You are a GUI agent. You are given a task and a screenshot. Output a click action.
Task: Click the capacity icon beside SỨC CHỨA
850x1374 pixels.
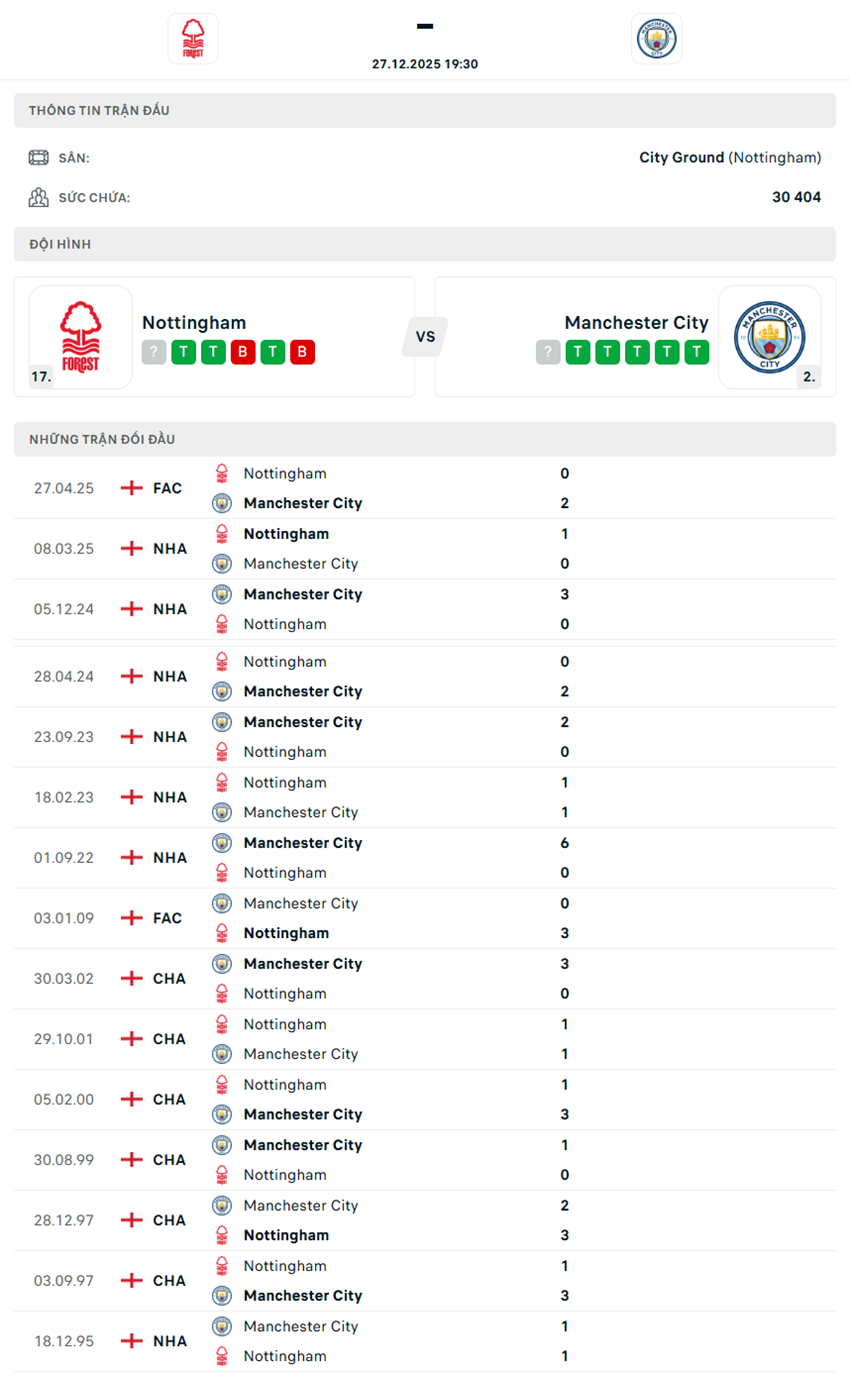point(38,196)
